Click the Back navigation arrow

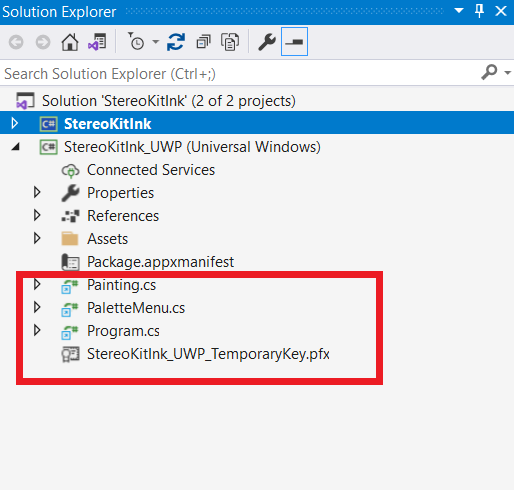pos(16,42)
